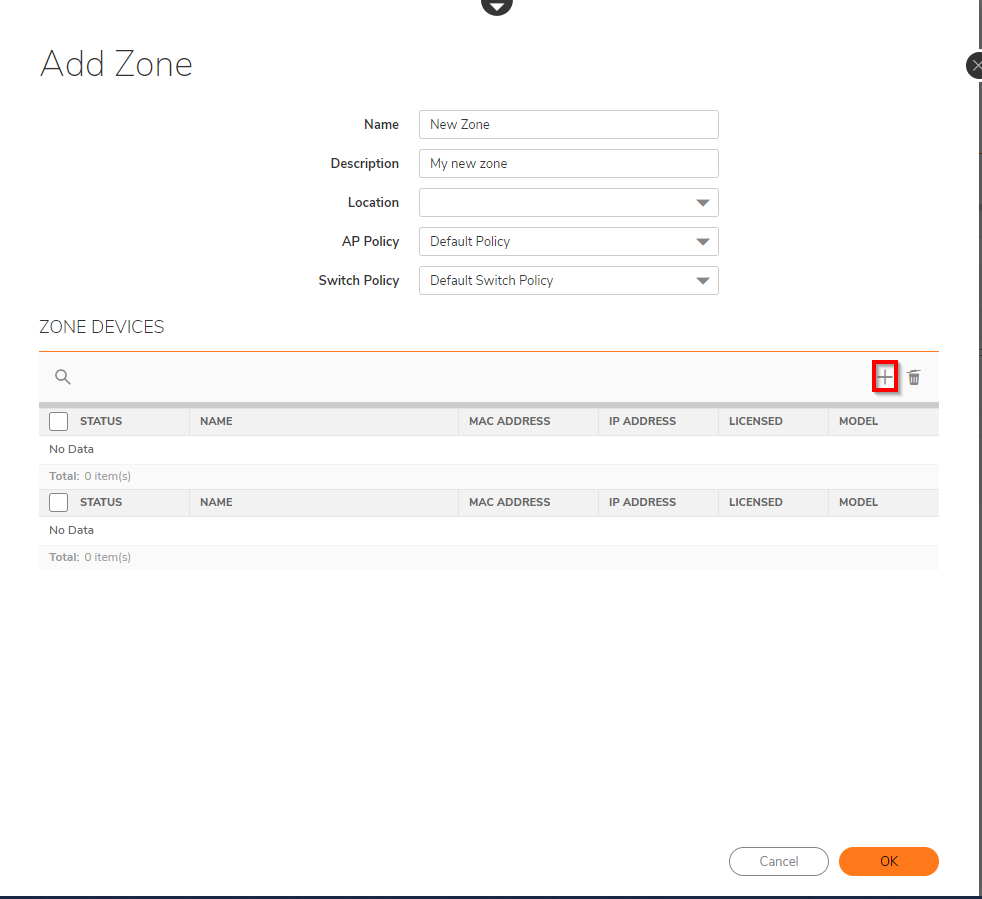Sort by MAC ADDRESS in the upper table
982x899 pixels.
pos(509,421)
